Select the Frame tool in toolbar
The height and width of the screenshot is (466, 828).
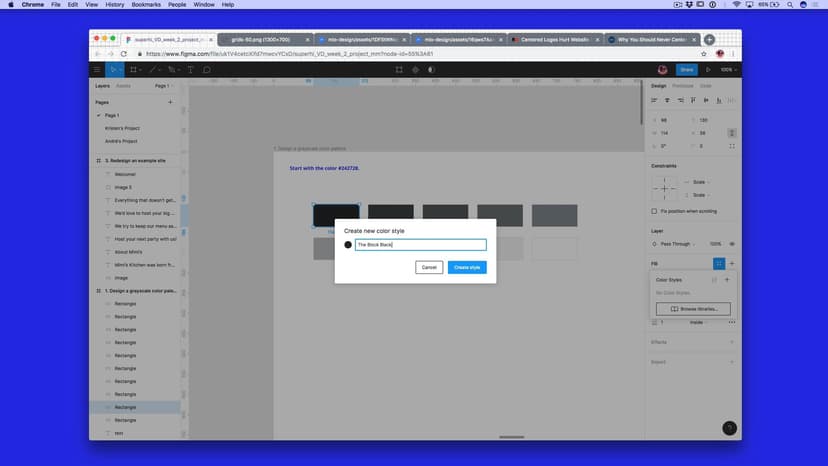135,70
